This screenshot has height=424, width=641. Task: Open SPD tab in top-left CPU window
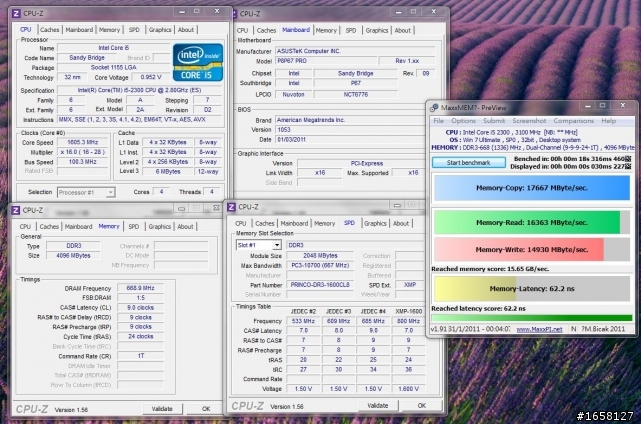coord(134,30)
